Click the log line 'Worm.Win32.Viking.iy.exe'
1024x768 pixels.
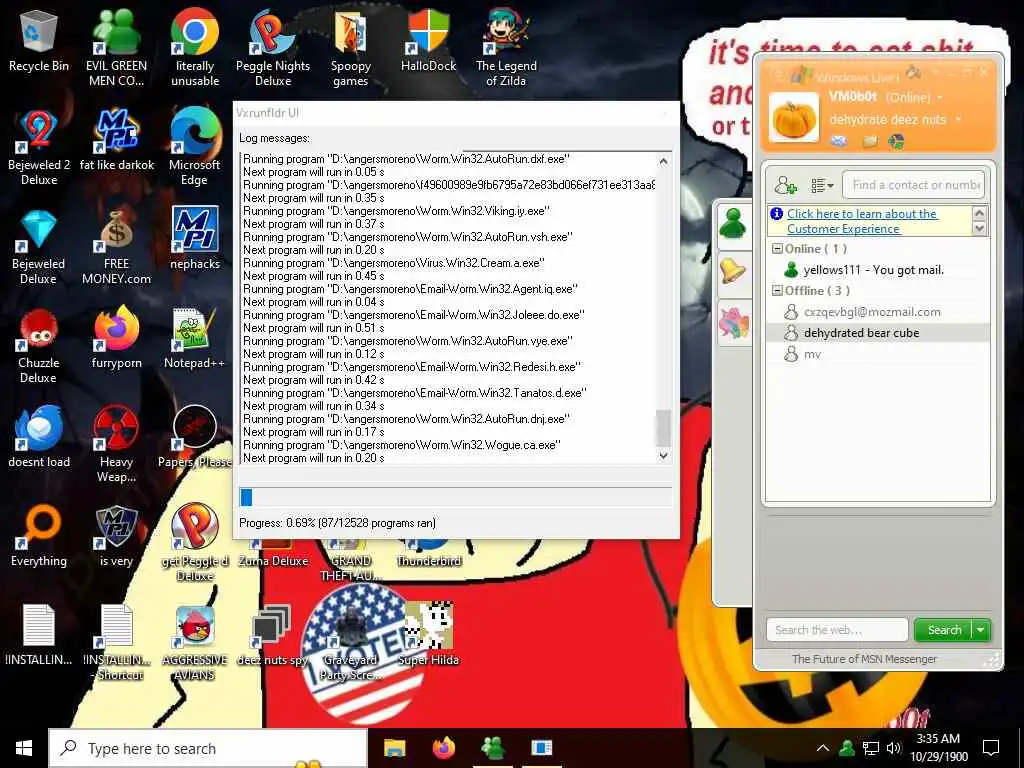tap(396, 211)
